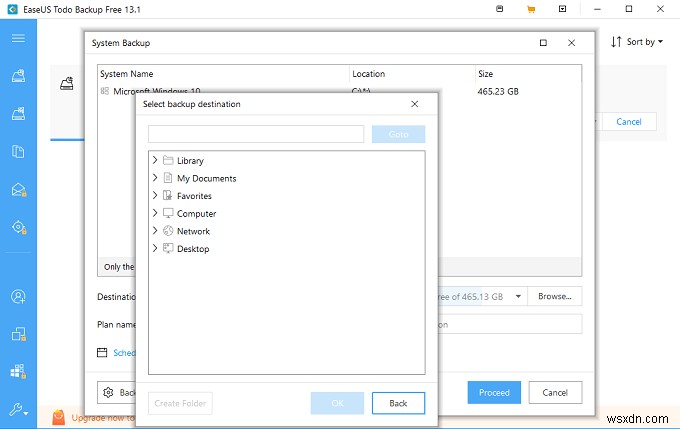Click the Library folder icon

168,160
